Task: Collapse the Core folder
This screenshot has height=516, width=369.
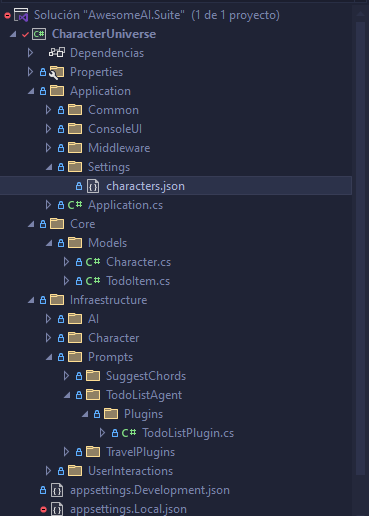Action: (x=31, y=224)
